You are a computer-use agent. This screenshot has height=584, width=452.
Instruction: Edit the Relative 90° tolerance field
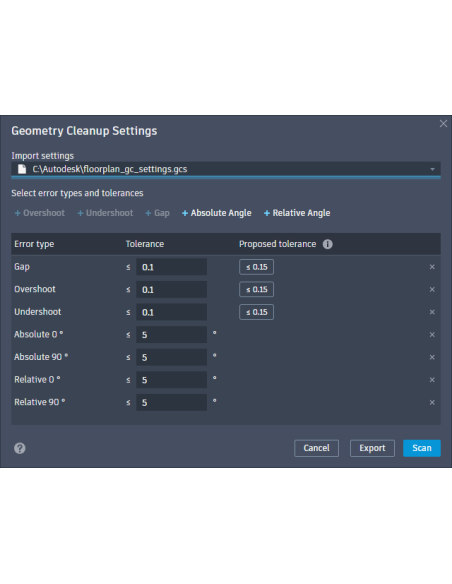pyautogui.click(x=171, y=402)
